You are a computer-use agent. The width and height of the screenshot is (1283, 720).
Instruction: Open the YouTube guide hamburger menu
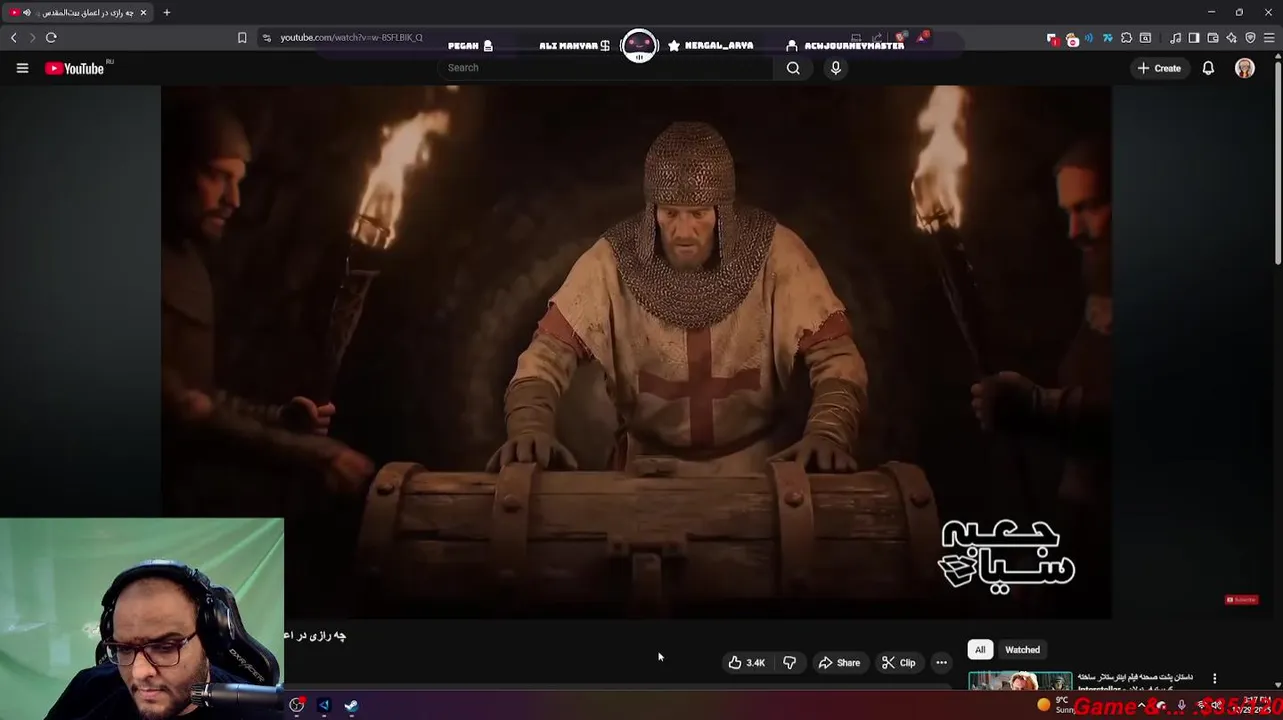[22, 68]
